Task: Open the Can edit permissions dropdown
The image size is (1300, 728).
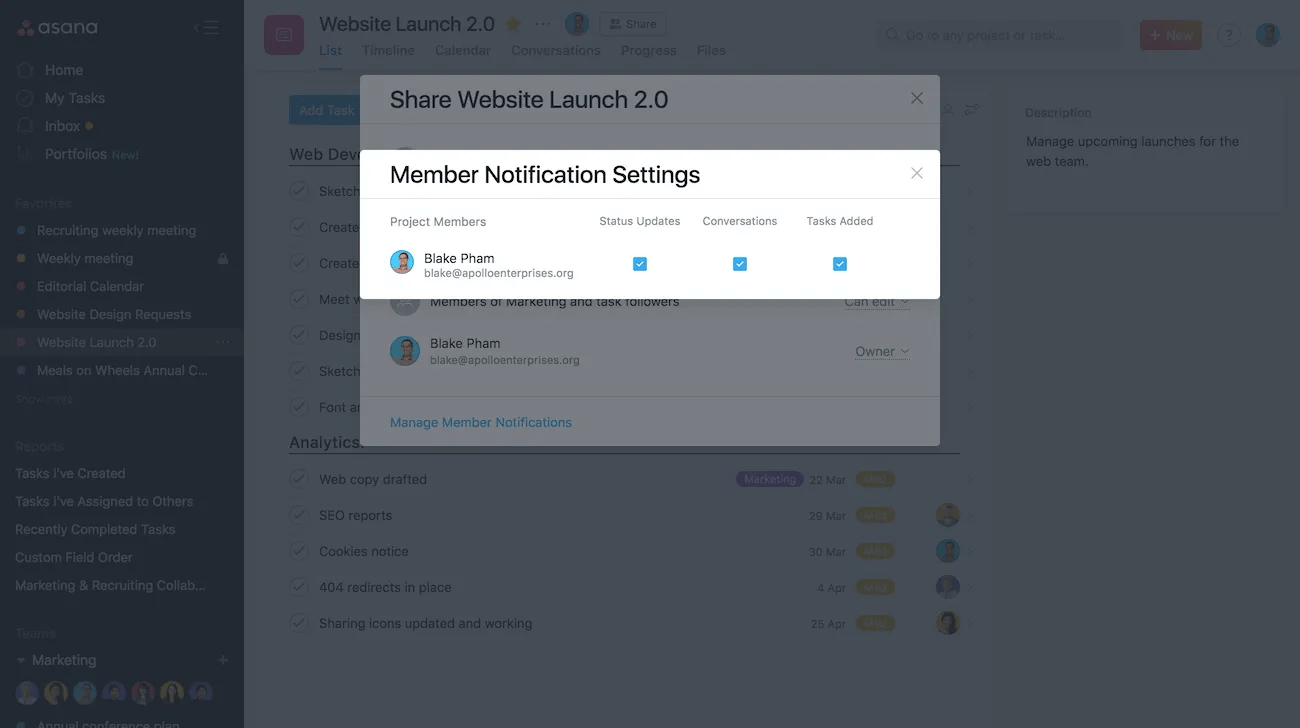Action: tap(876, 300)
